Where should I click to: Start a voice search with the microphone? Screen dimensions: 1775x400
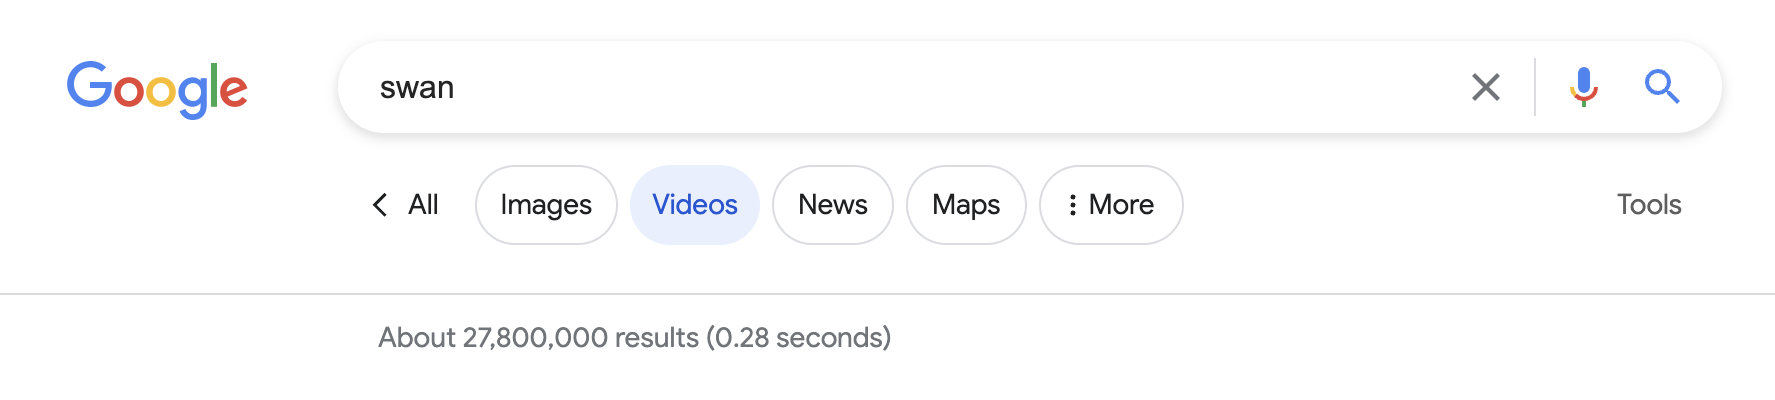pos(1583,87)
